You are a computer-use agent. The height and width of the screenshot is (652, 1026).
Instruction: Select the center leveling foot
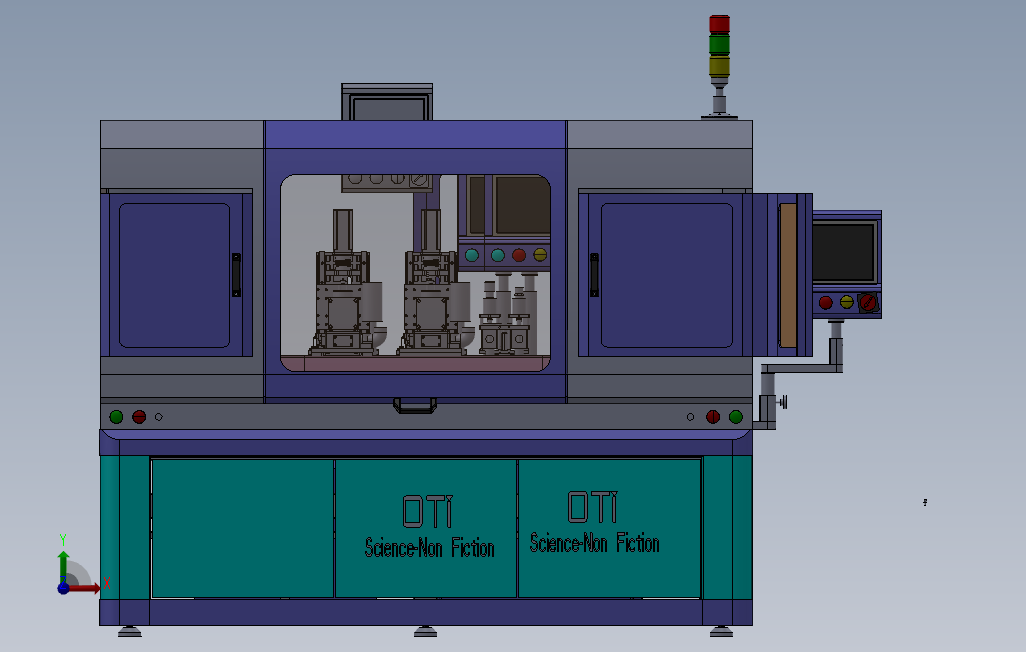(x=425, y=631)
